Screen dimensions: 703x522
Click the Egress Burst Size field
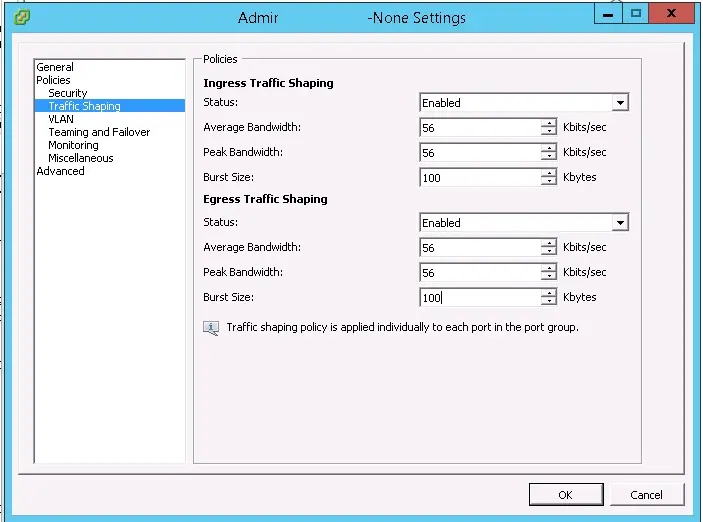click(x=481, y=298)
